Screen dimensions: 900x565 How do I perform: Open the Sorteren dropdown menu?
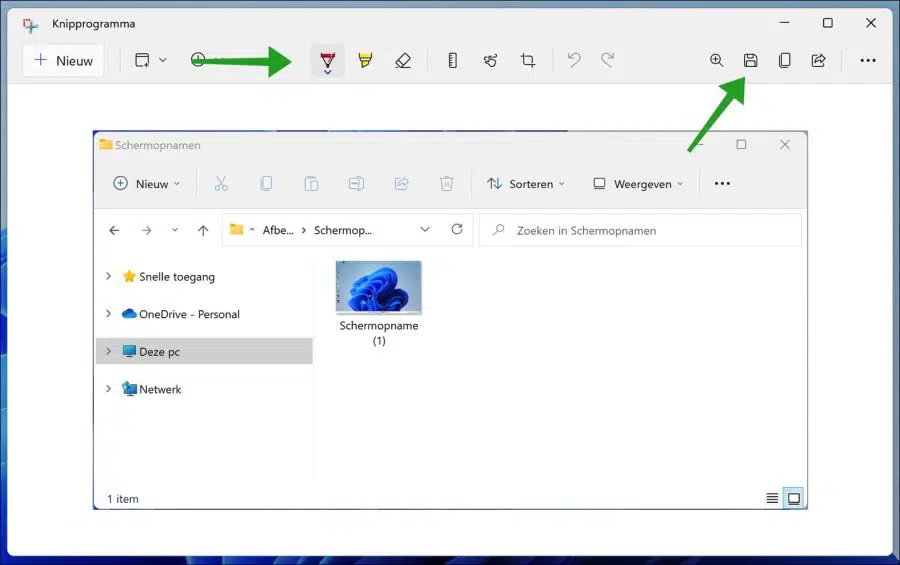pos(526,184)
